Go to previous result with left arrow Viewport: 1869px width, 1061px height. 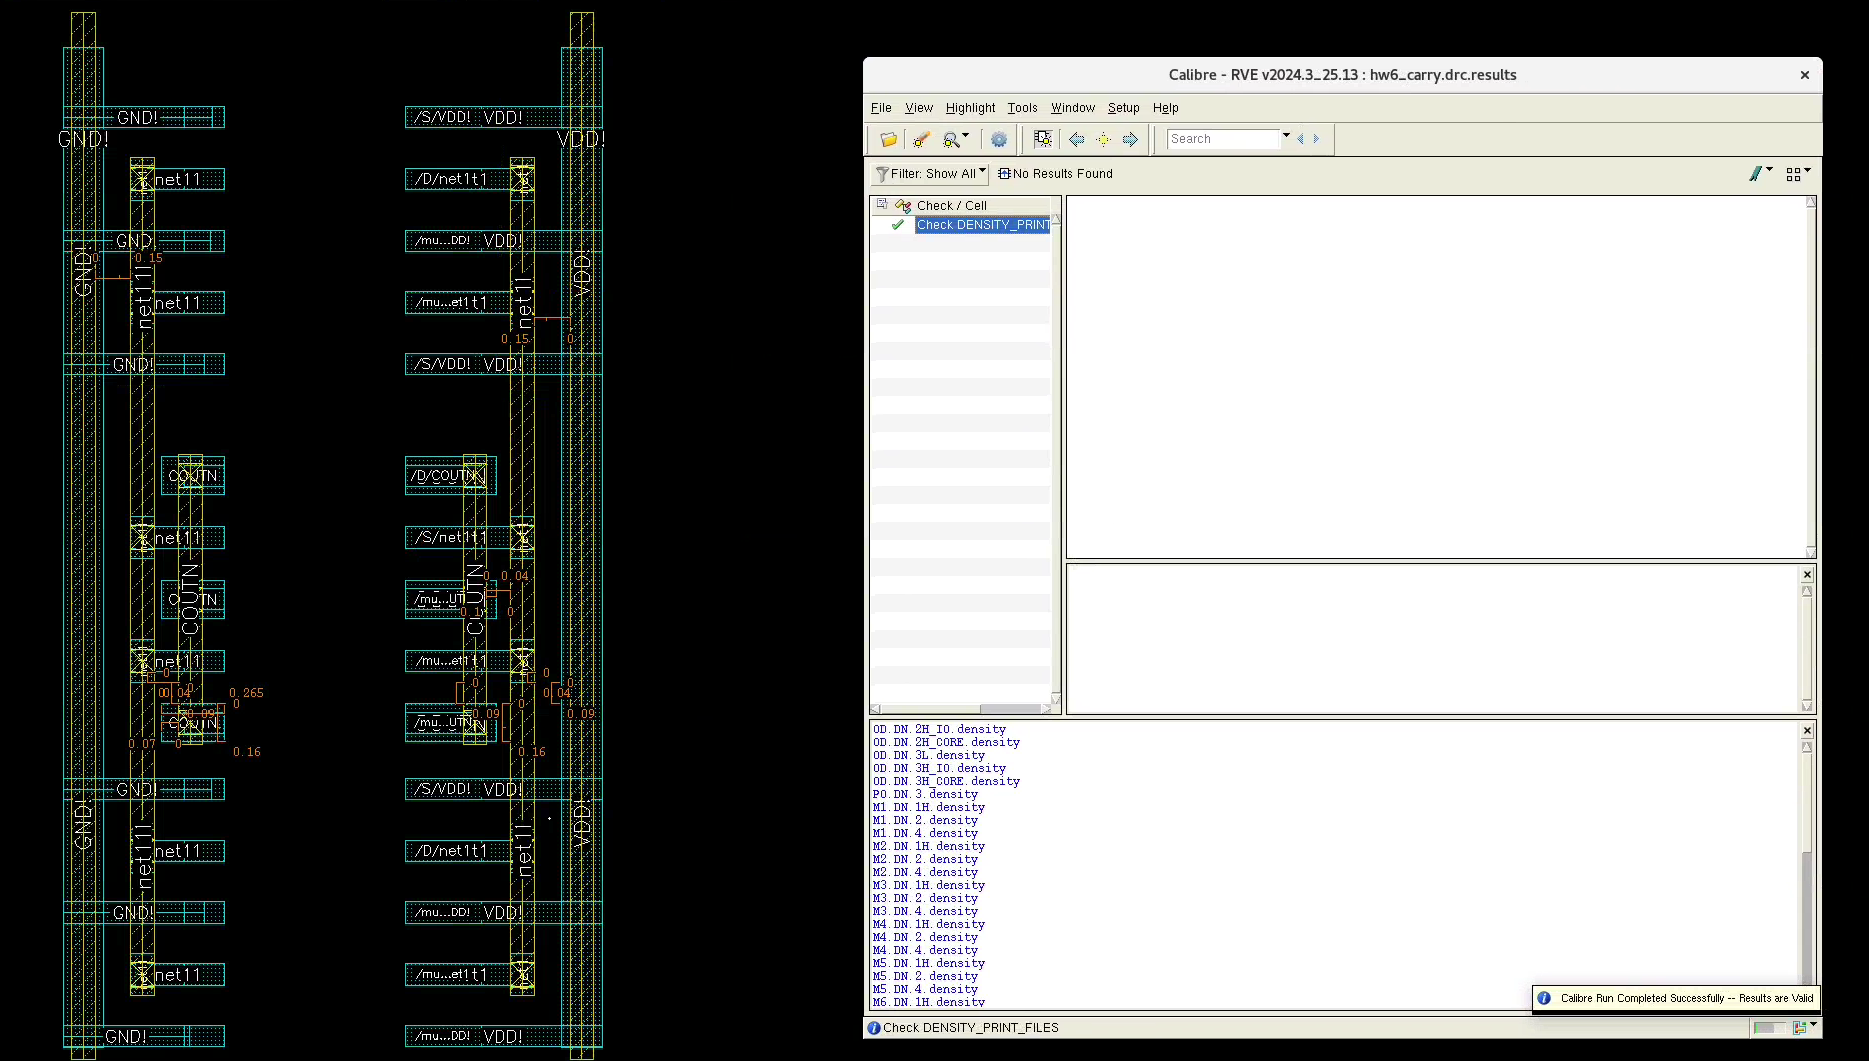click(x=1076, y=140)
